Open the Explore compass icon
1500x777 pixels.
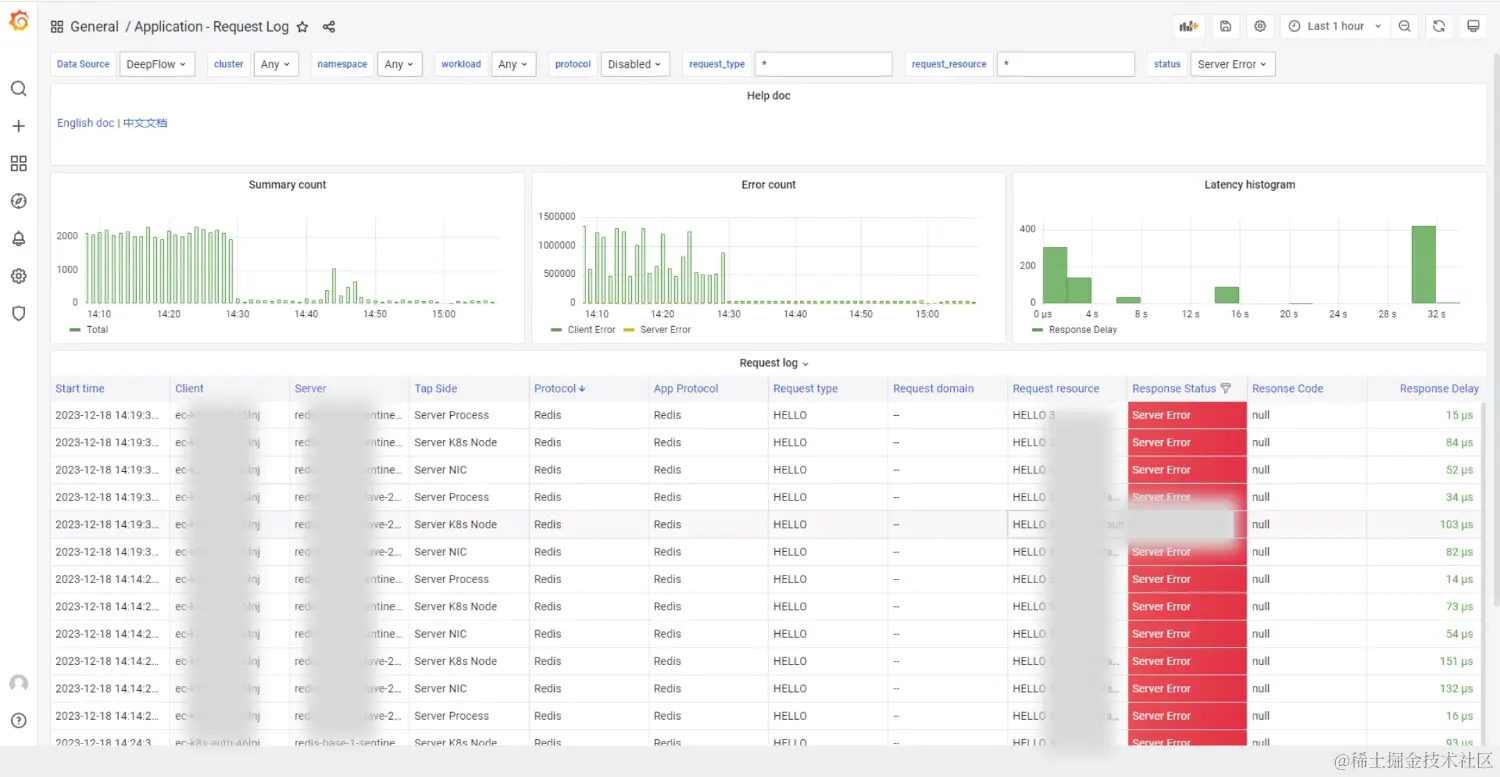point(18,201)
